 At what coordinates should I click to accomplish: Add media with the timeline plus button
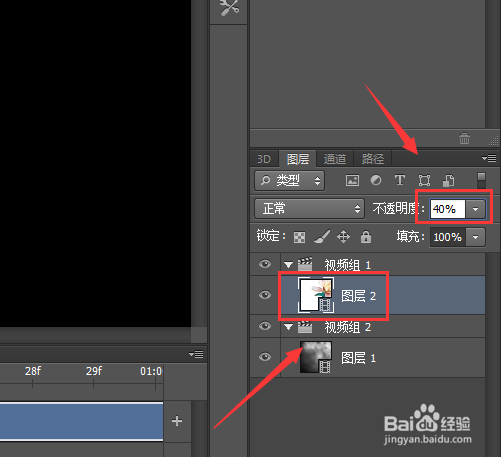click(x=177, y=421)
